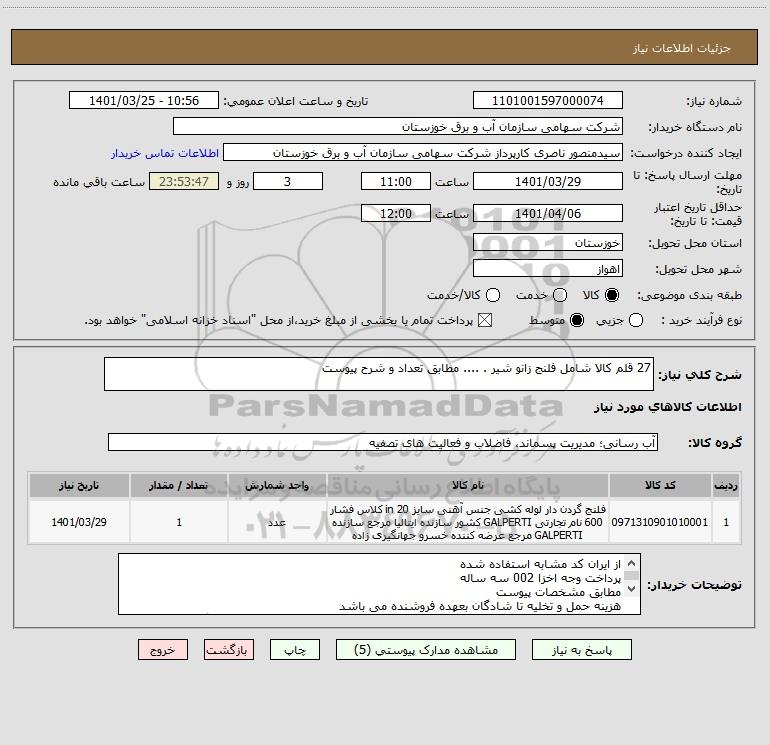The width and height of the screenshot is (770, 745).
Task: Select the 'خدمت' radio button
Action: tap(560, 295)
